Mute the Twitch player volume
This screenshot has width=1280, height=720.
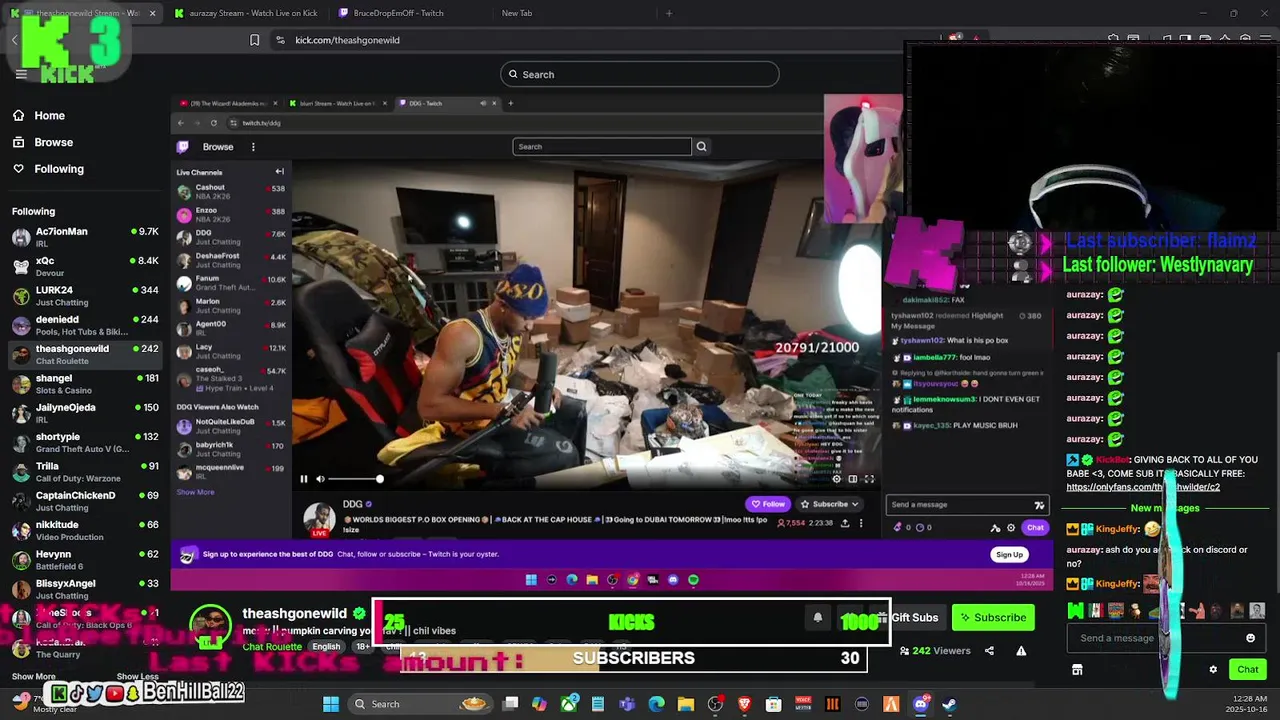click(320, 479)
